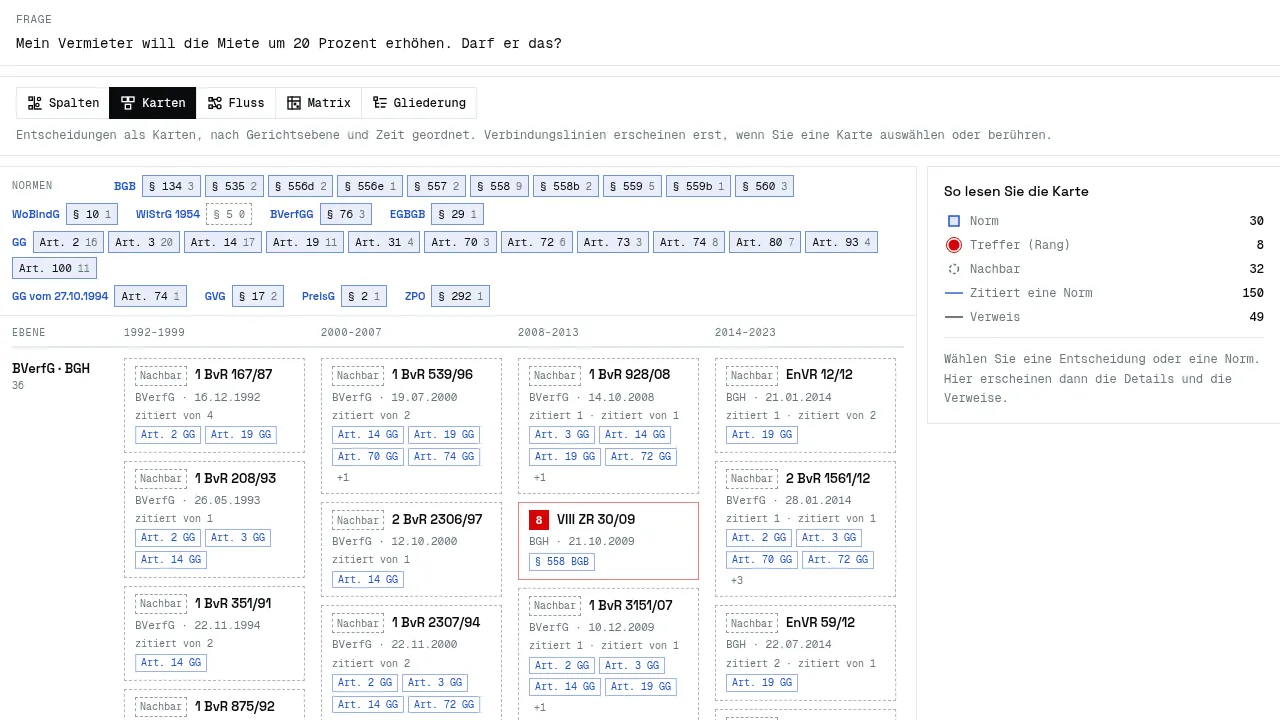Expand +1 norms in card 1 BvR 928/08
The height and width of the screenshot is (720, 1280).
pyautogui.click(x=540, y=478)
